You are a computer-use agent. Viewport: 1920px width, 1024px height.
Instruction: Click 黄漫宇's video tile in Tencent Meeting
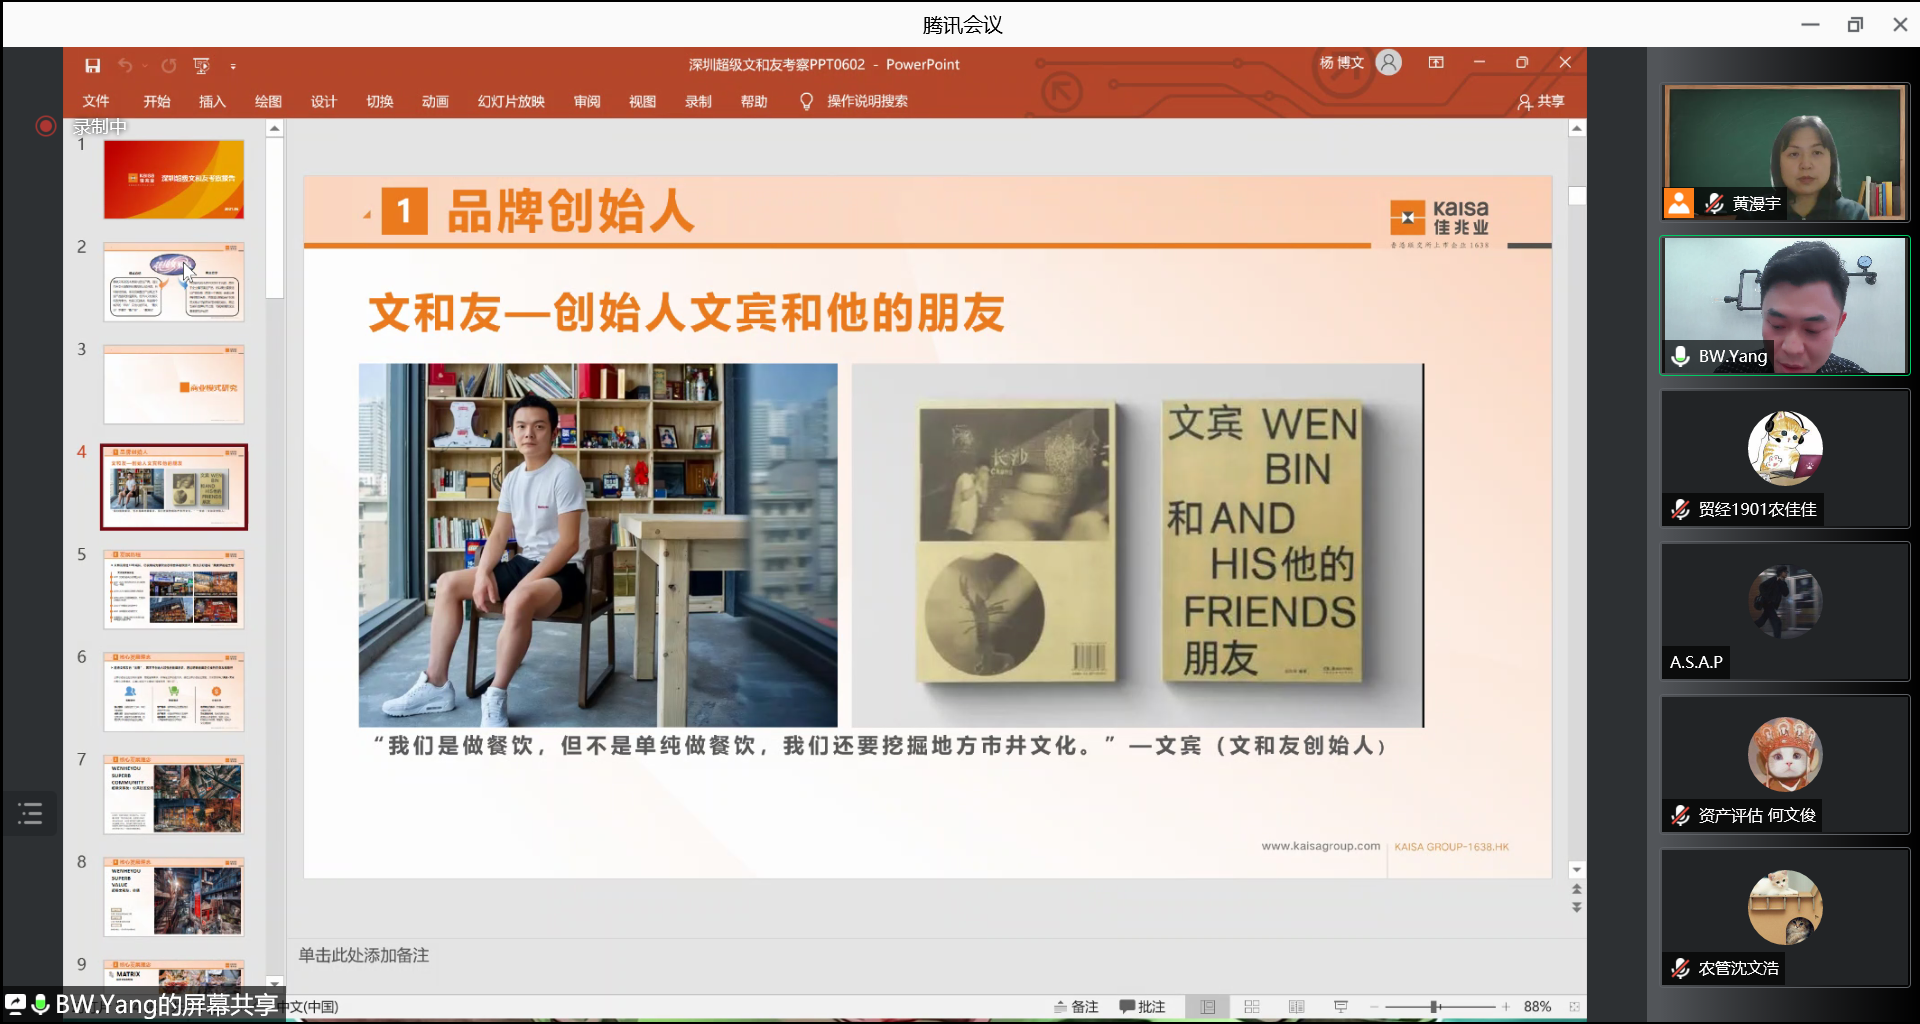(1785, 152)
